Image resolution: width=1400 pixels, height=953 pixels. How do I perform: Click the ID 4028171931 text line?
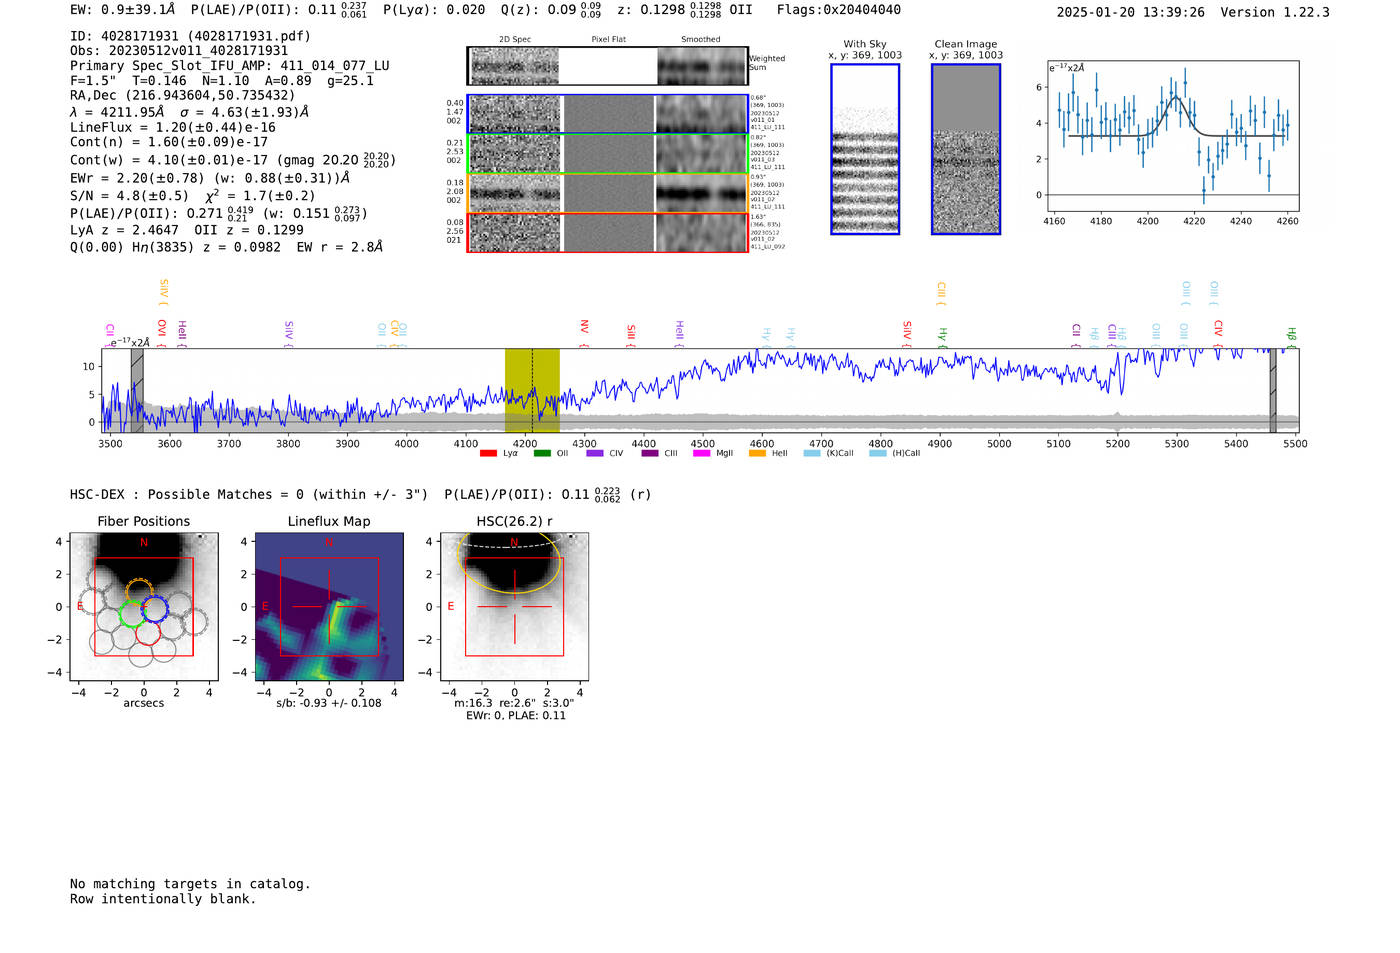[190, 36]
